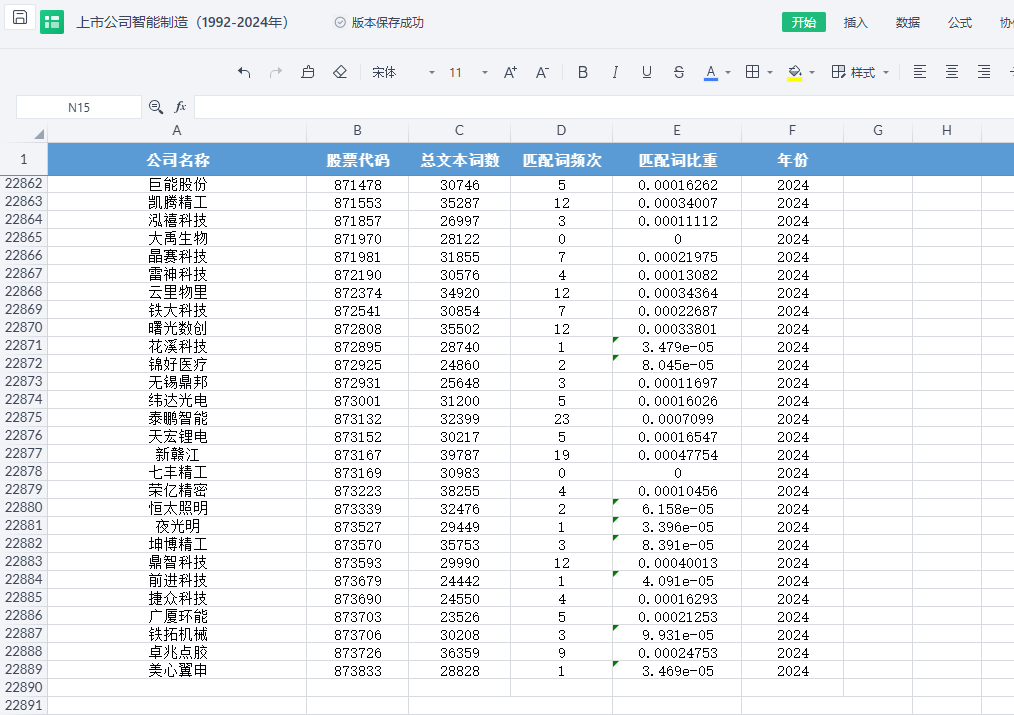Image resolution: width=1014 pixels, height=715 pixels.
Task: Click the 匹配词比重 header cell
Action: (x=677, y=160)
